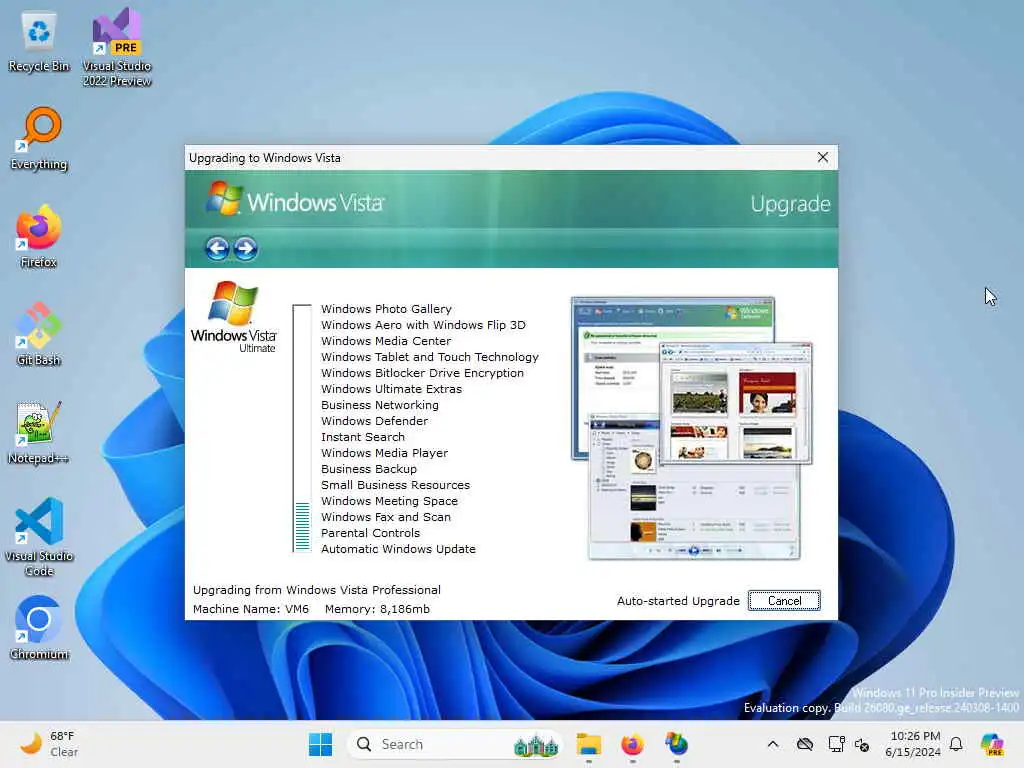Viewport: 1024px width, 768px height.
Task: Select 'Windows Photo Gallery' text
Action: (386, 309)
